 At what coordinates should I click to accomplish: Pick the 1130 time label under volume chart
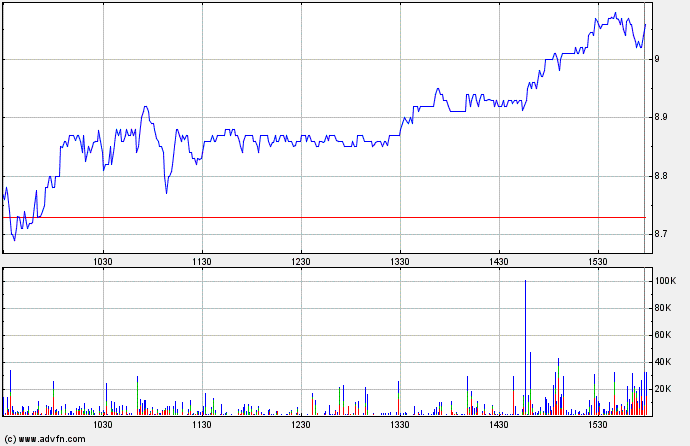pos(202,425)
